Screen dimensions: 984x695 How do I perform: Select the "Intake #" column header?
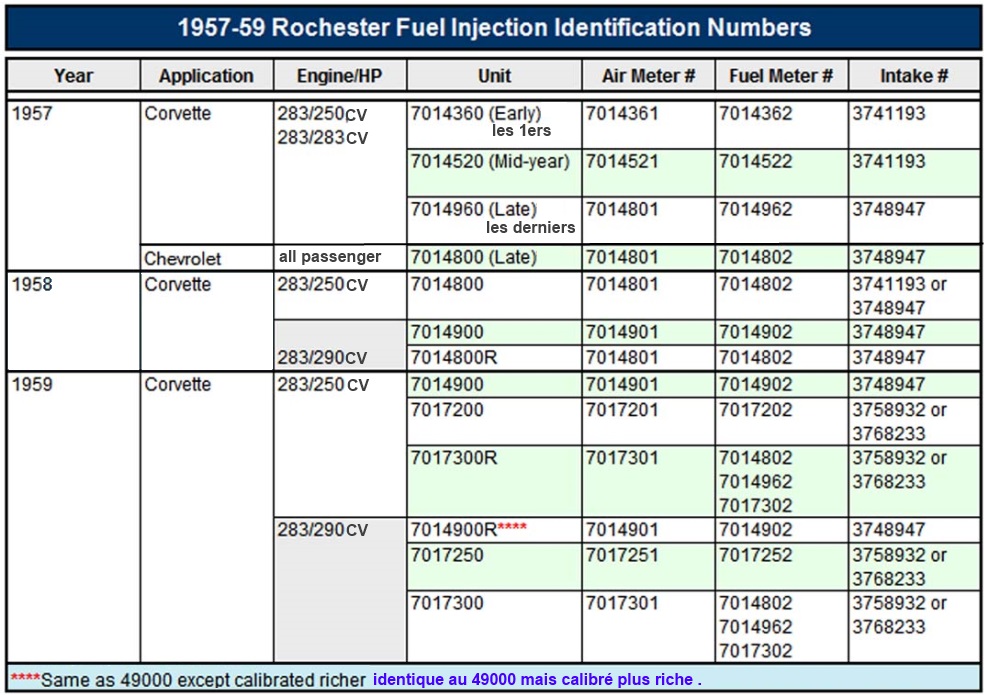(914, 76)
